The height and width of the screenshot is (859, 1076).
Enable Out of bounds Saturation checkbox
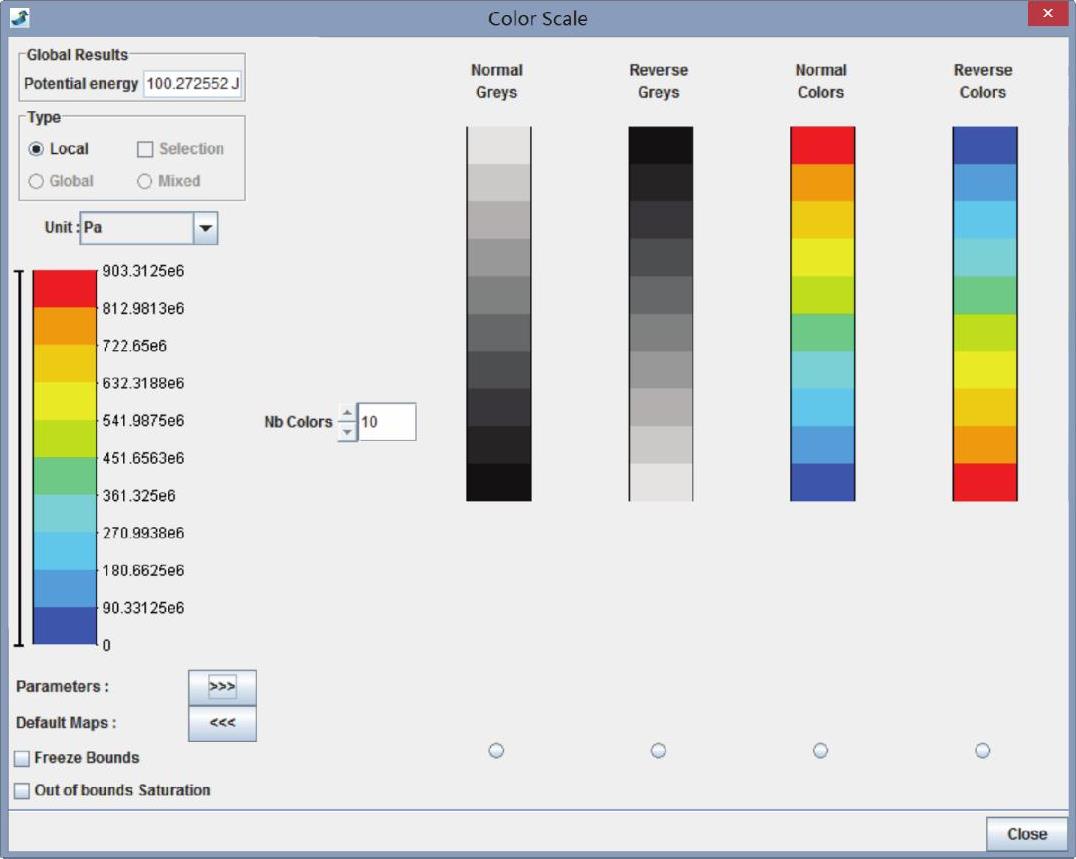(x=23, y=790)
